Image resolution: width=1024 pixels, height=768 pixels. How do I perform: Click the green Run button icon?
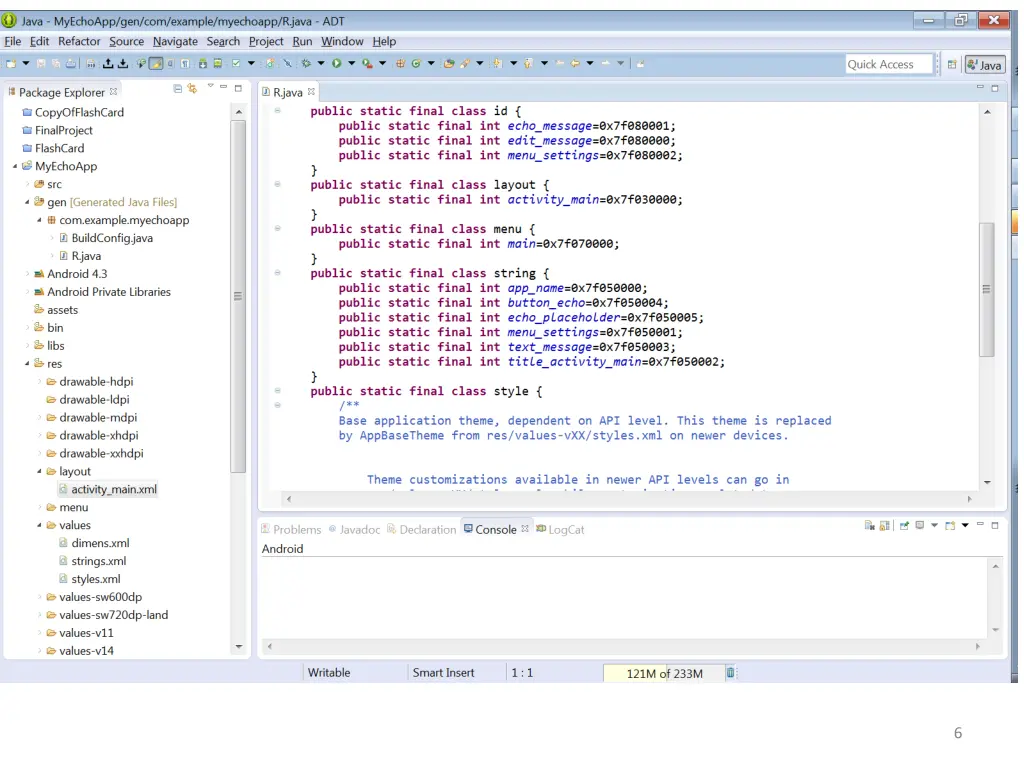point(336,63)
